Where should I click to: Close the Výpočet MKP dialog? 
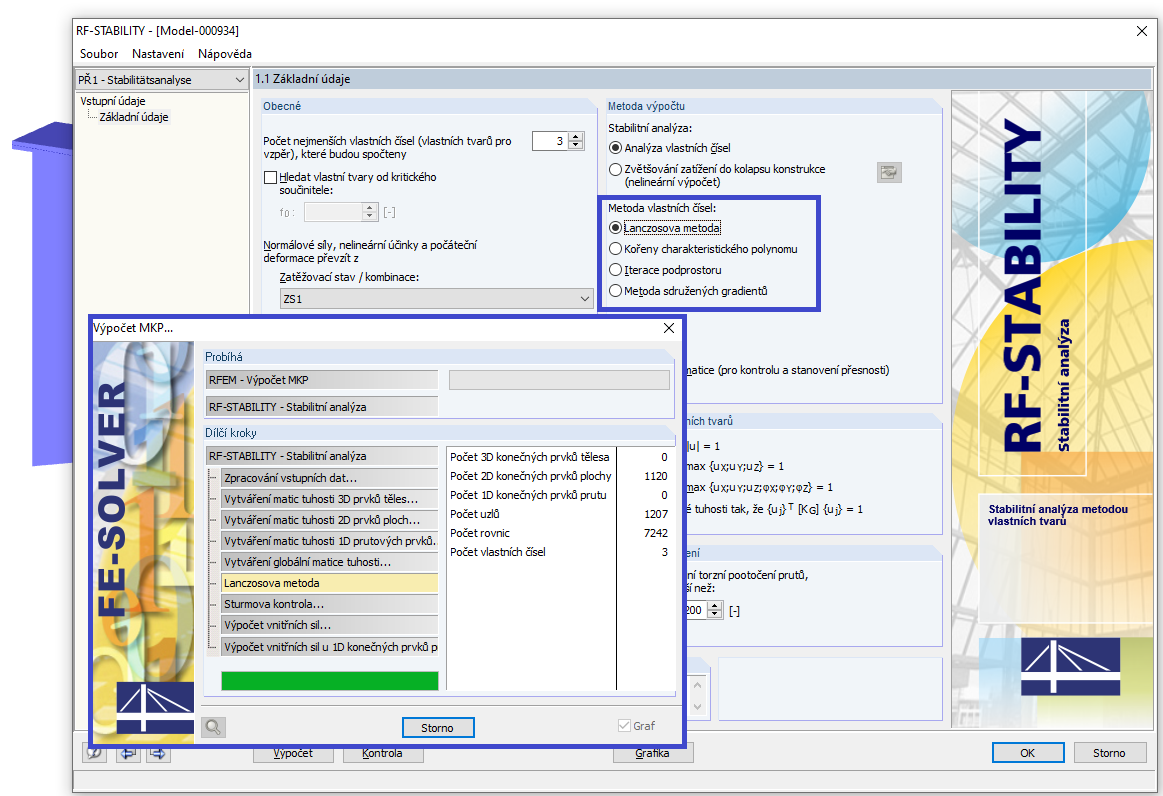[x=668, y=328]
